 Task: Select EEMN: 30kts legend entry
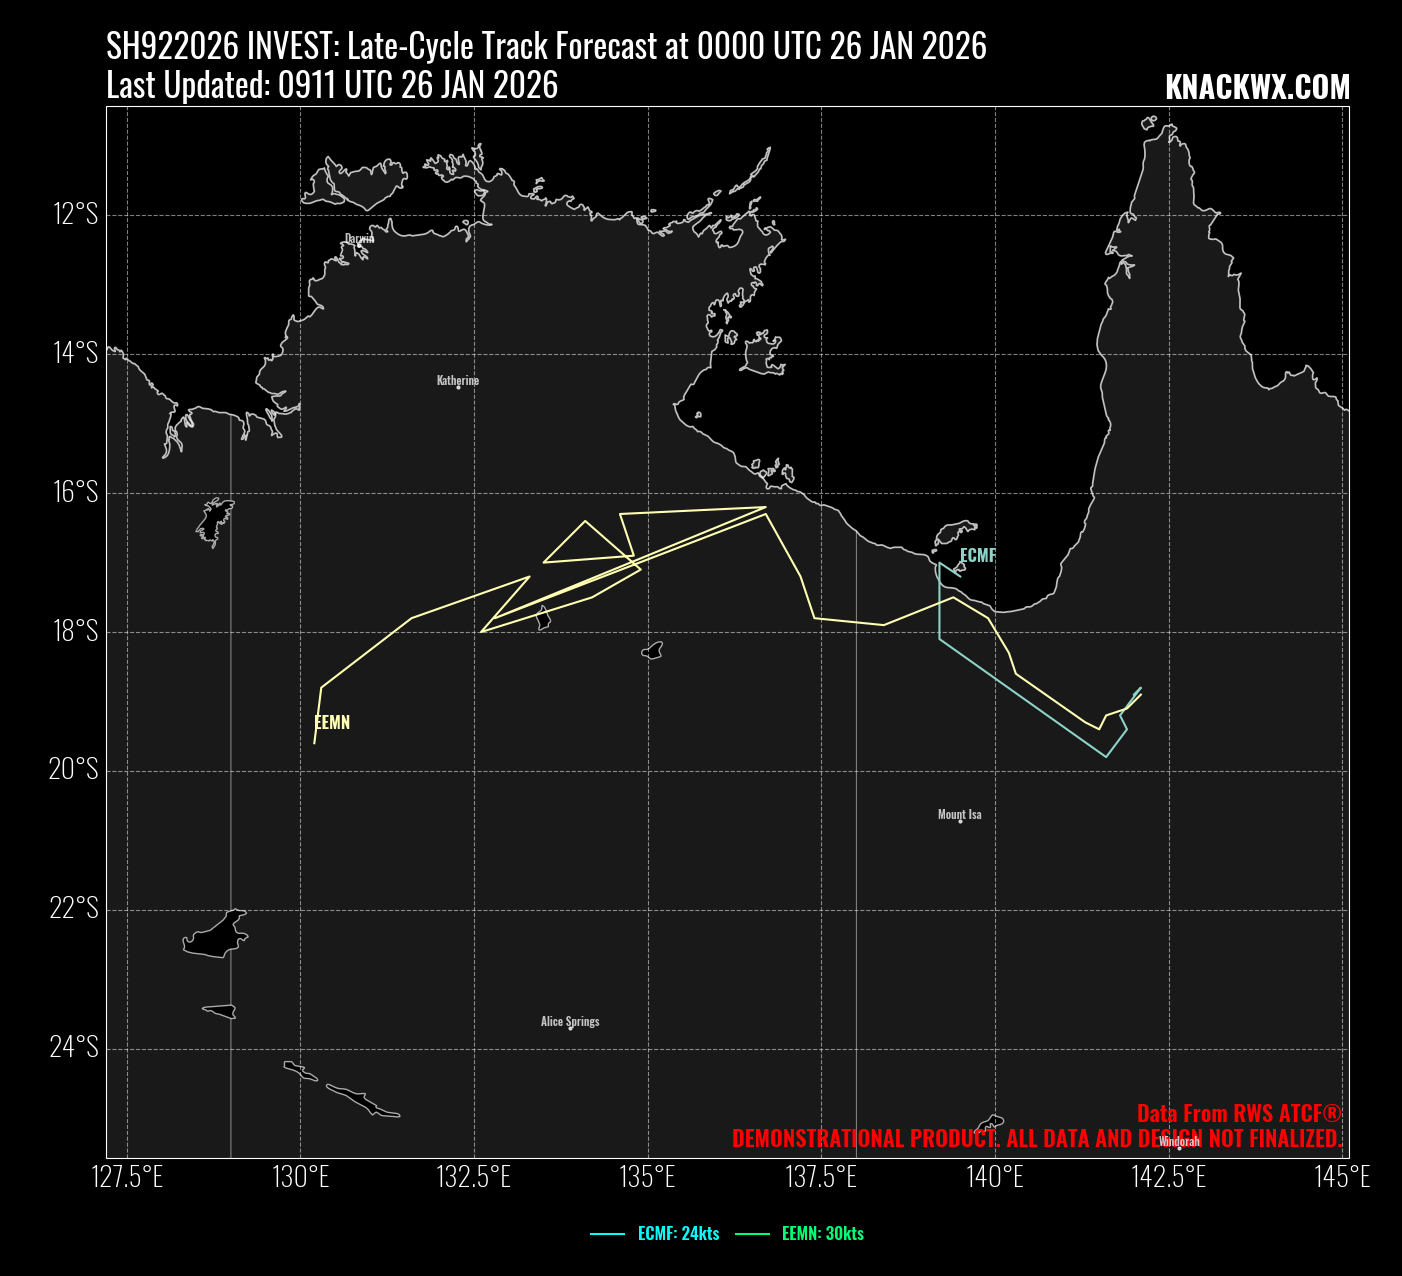(x=822, y=1234)
